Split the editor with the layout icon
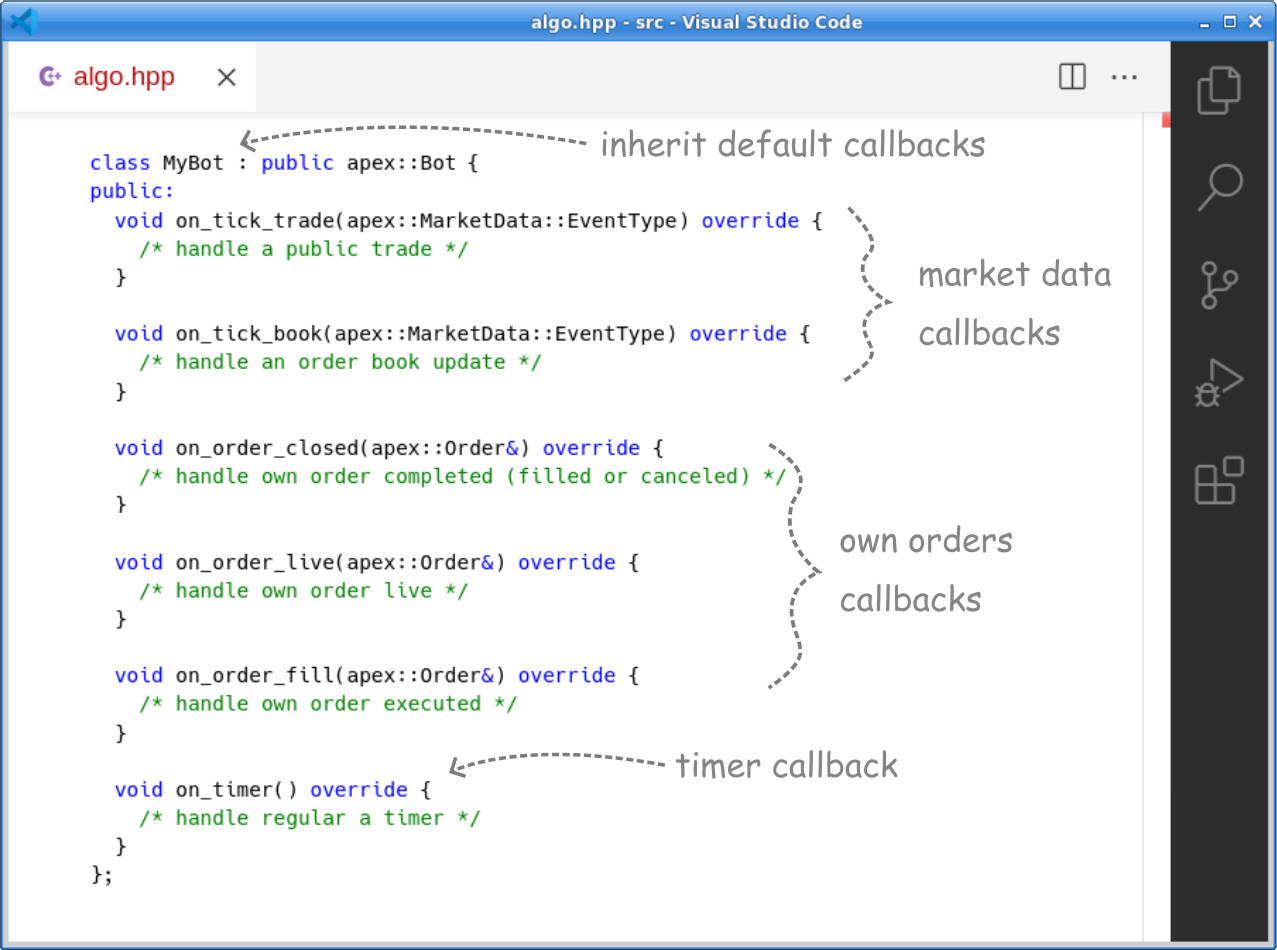 [1072, 77]
